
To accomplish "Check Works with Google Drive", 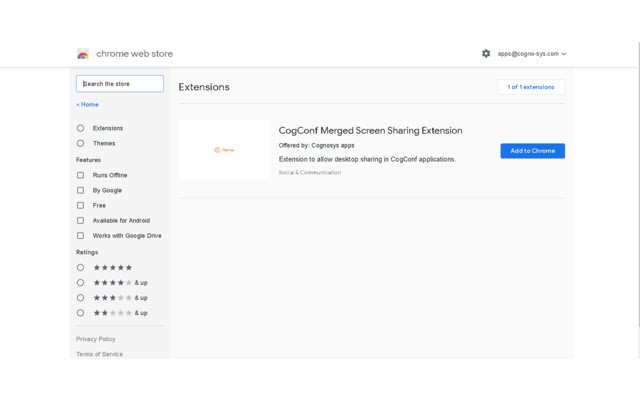I will pyautogui.click(x=80, y=236).
